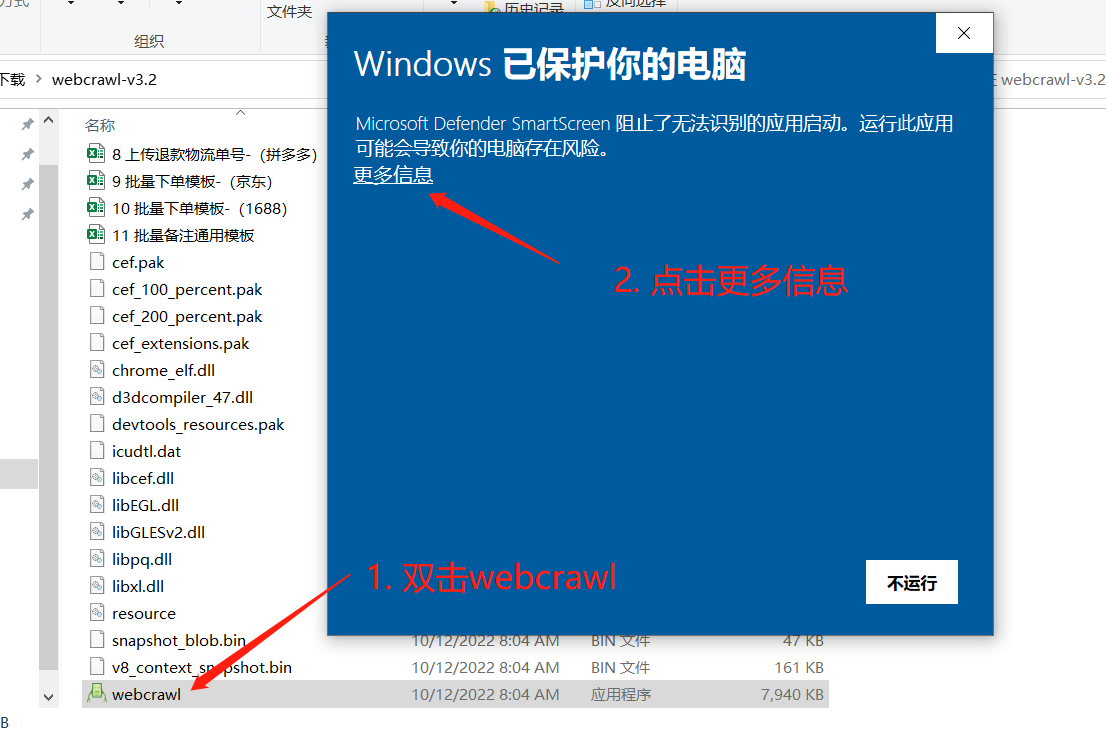1106x735 pixels.
Task: Select the resource file icon
Action: tap(97, 612)
